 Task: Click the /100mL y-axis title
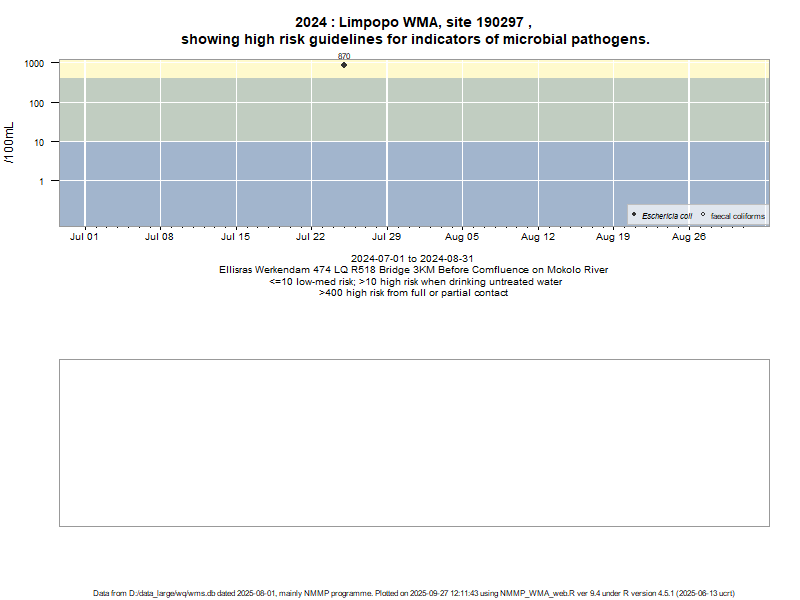coord(10,142)
